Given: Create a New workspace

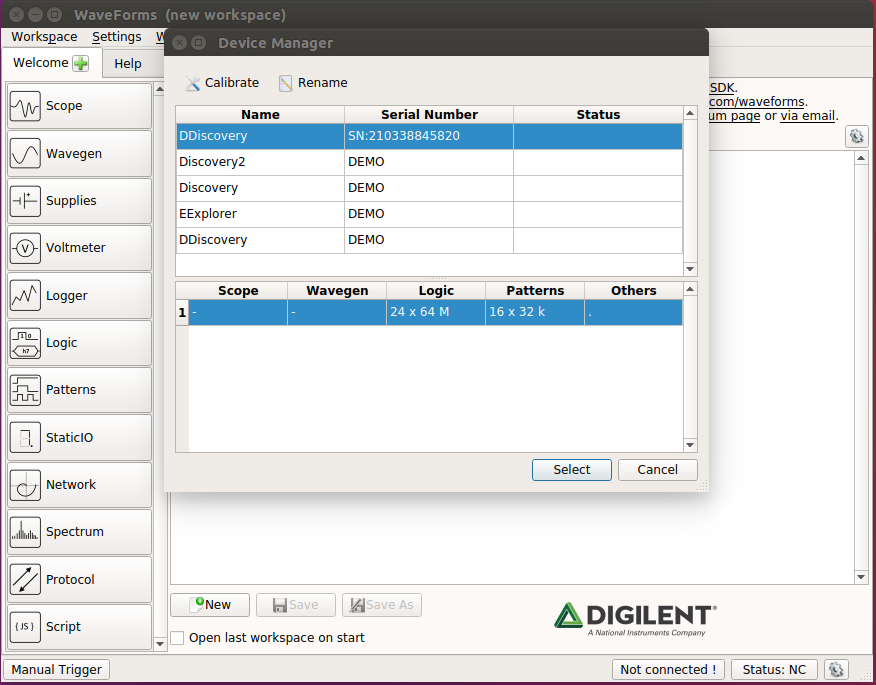Looking at the screenshot, I should 210,605.
